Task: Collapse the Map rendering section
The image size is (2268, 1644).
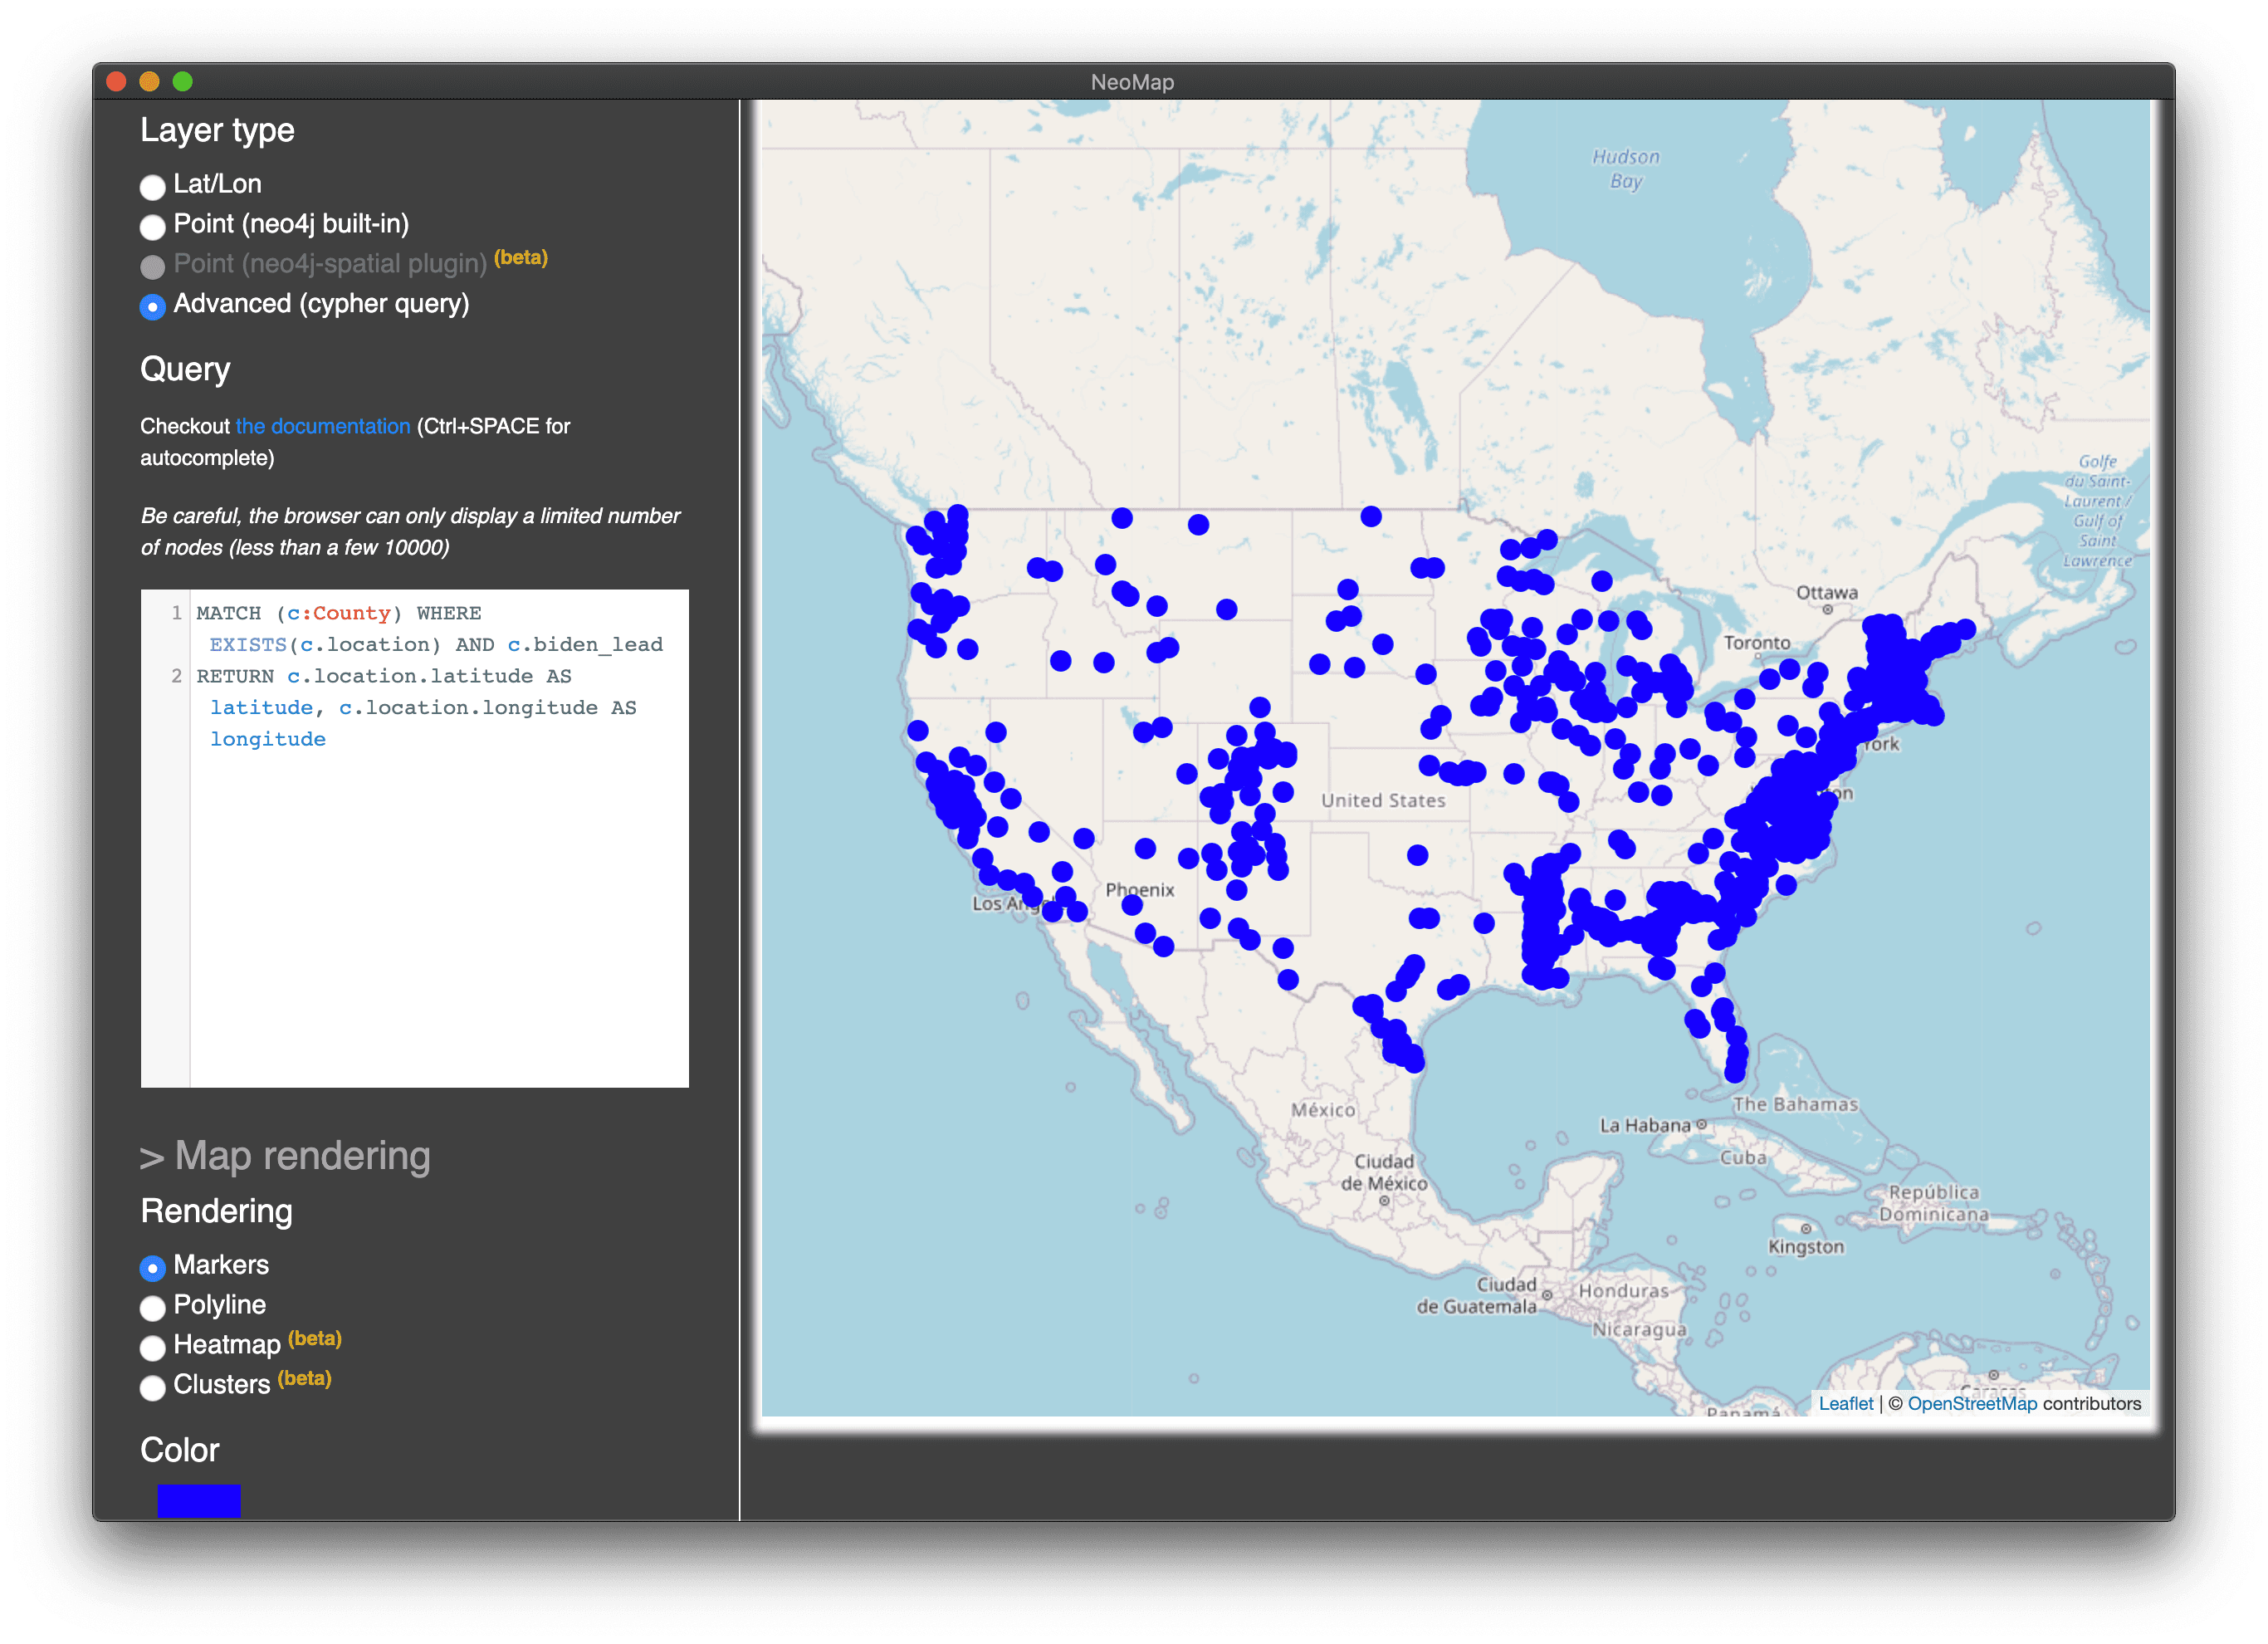Action: pos(285,1156)
